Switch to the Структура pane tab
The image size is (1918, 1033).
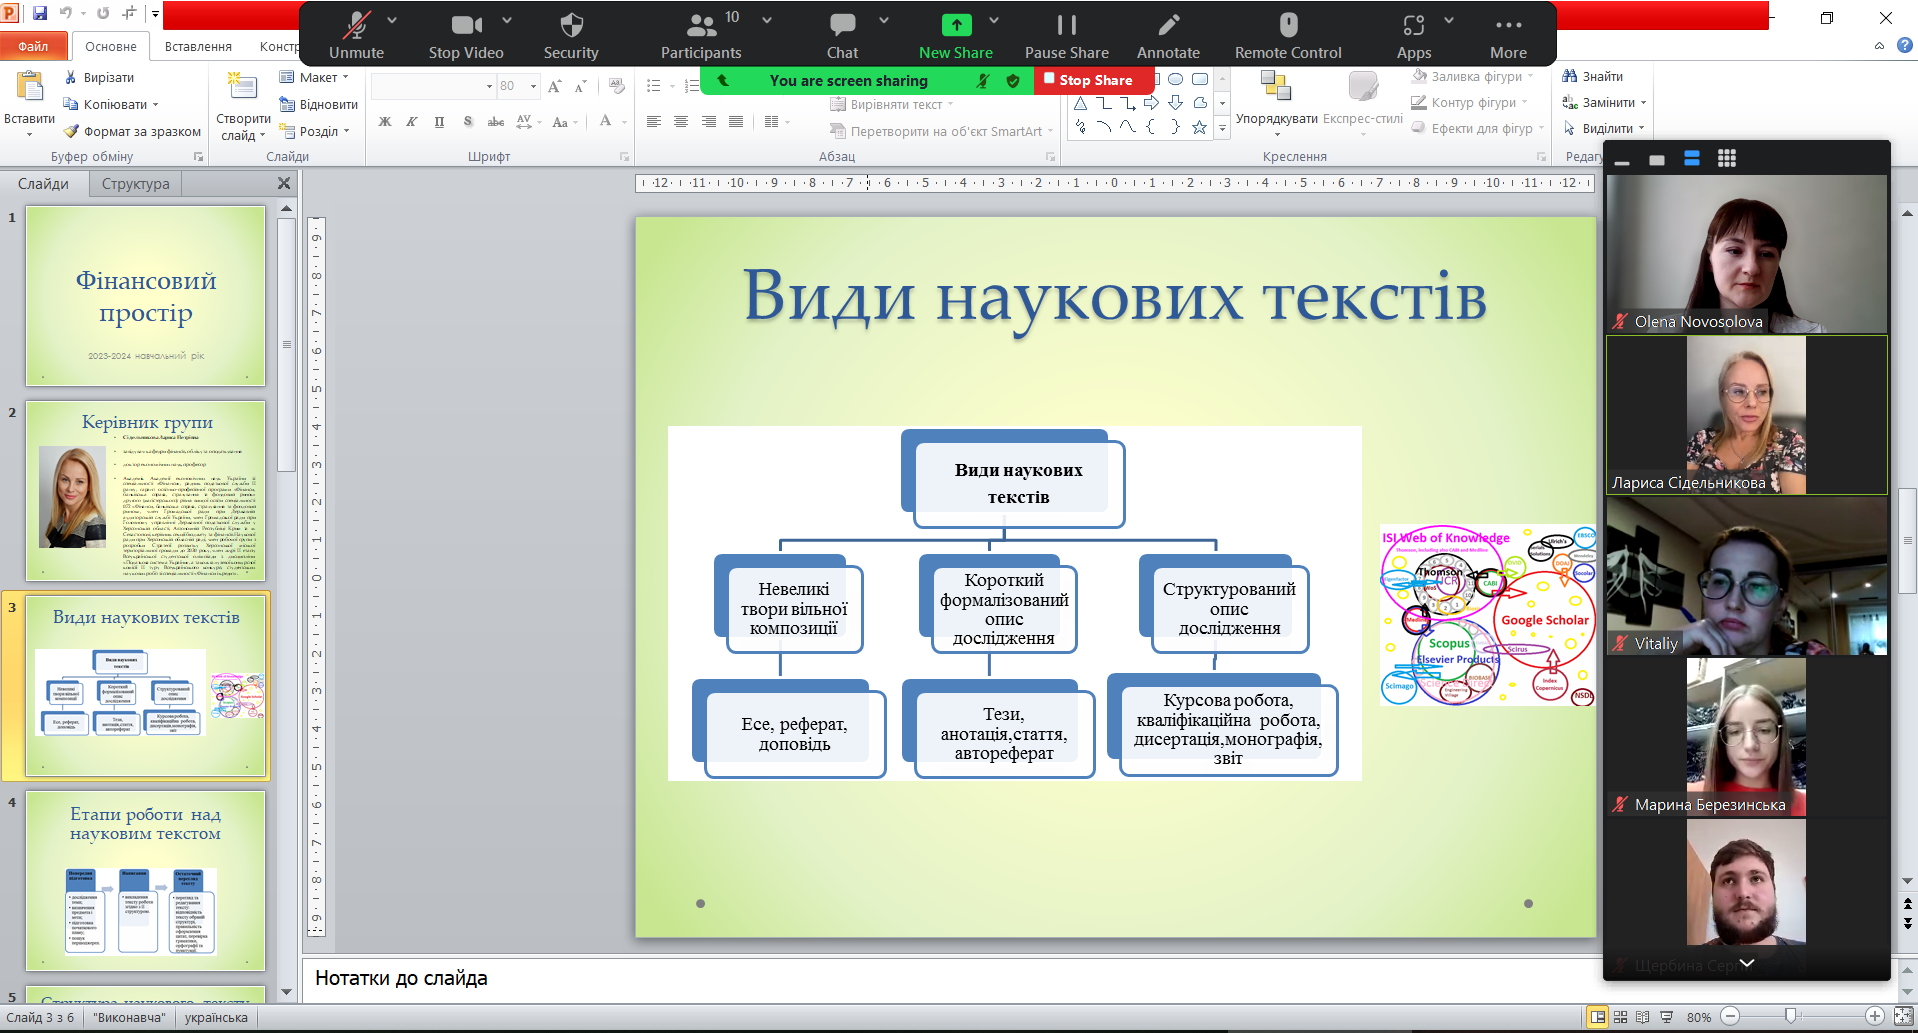[135, 184]
